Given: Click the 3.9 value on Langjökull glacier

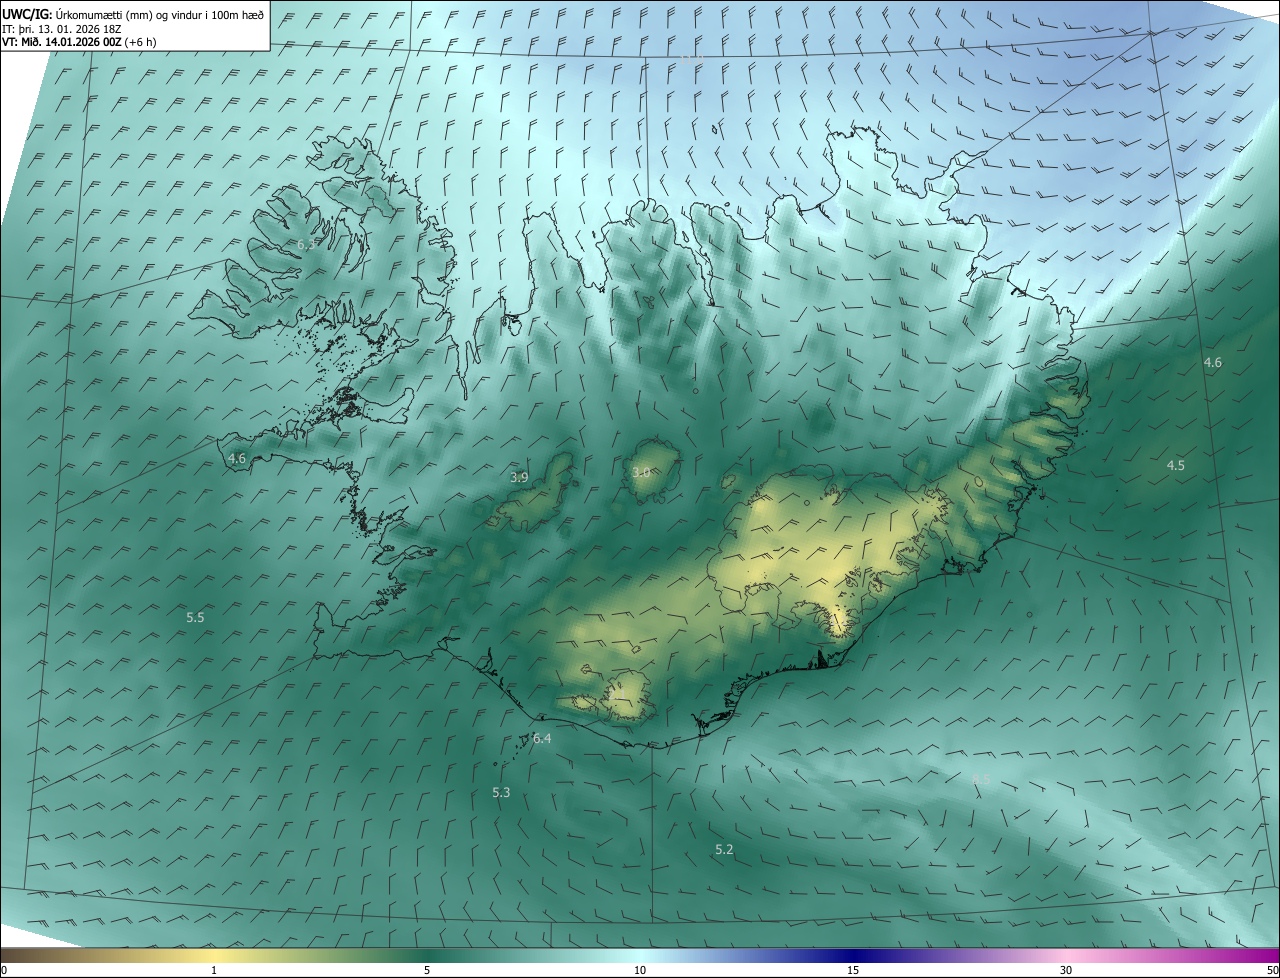Looking at the screenshot, I should [x=519, y=477].
